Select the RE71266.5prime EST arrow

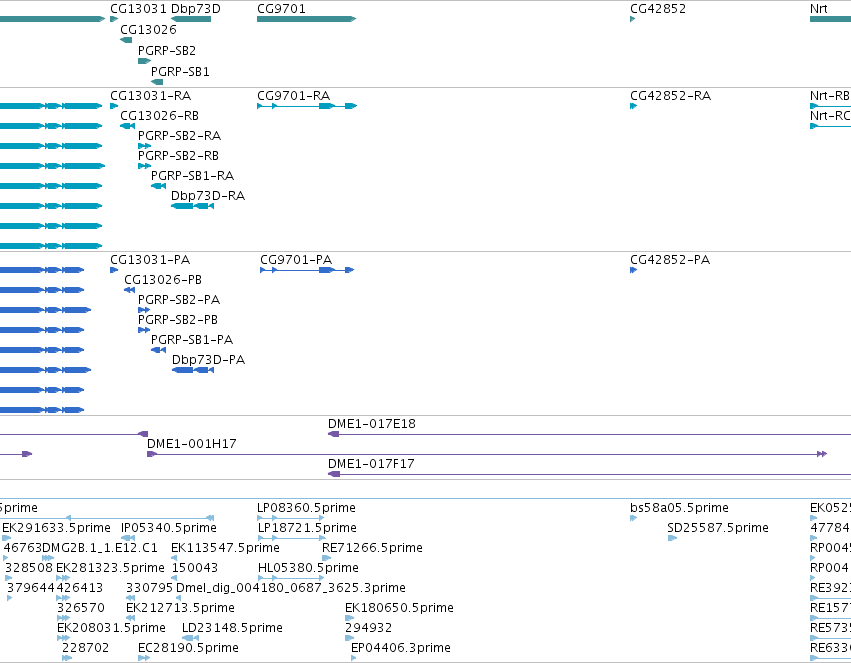pyautogui.click(x=326, y=558)
